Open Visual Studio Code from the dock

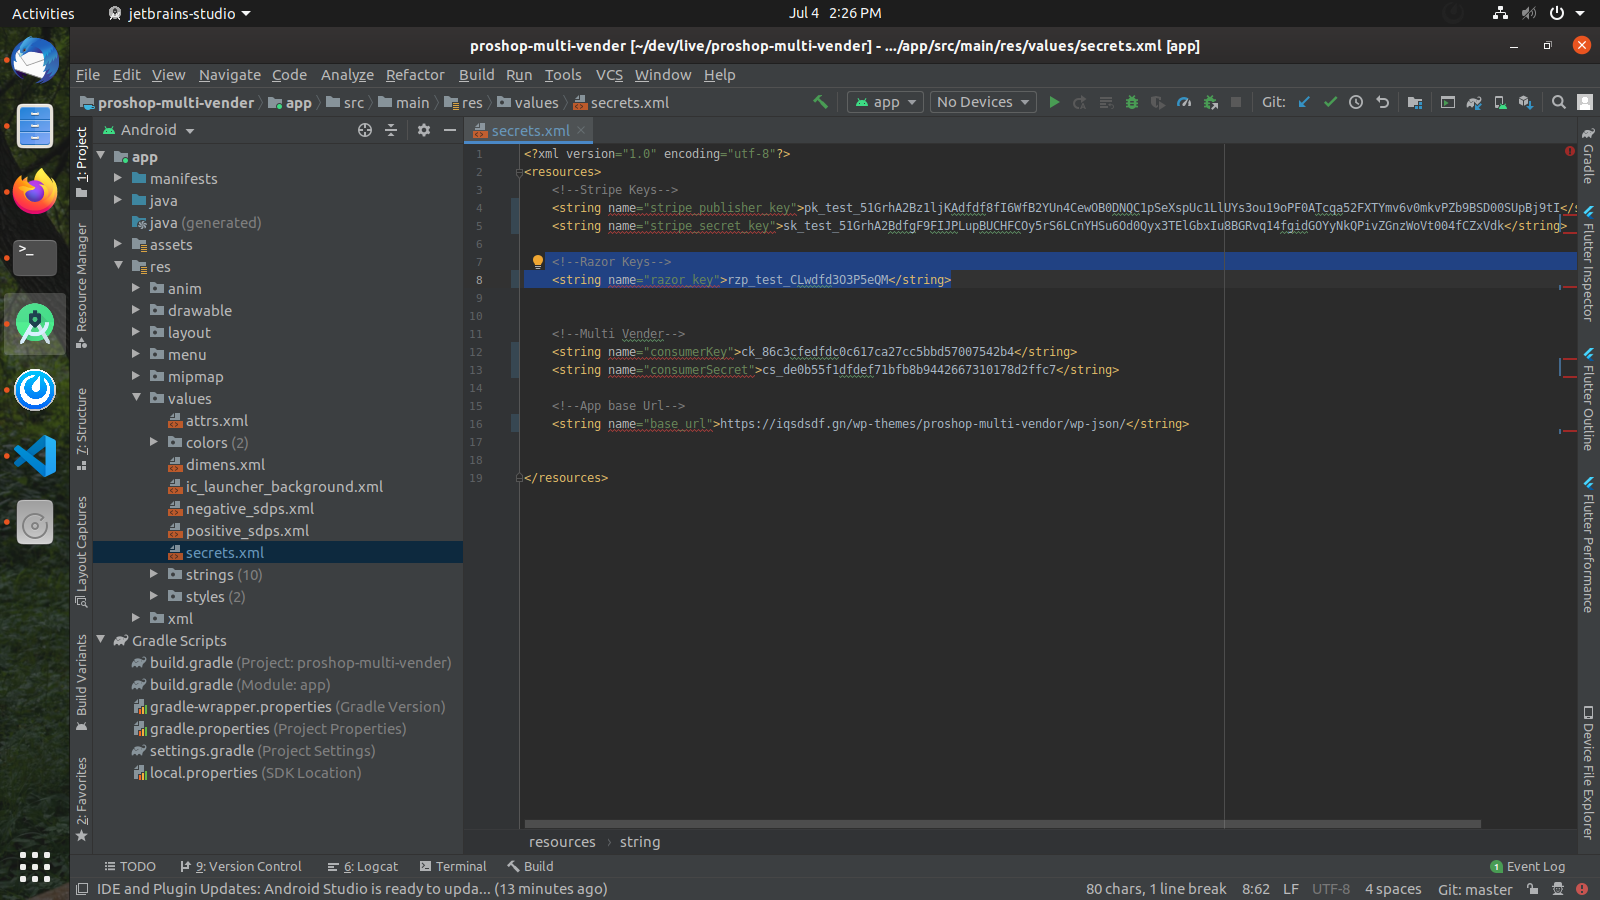click(35, 457)
